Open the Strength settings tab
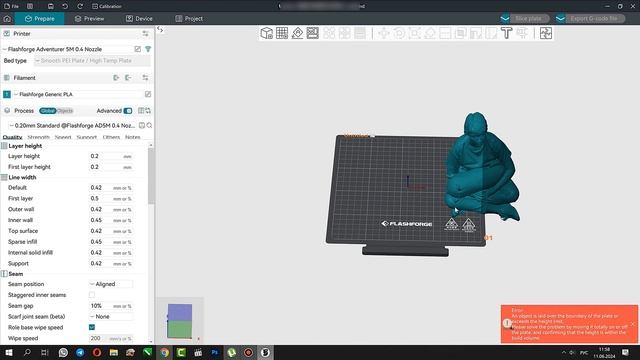640x360 pixels. tap(38, 137)
